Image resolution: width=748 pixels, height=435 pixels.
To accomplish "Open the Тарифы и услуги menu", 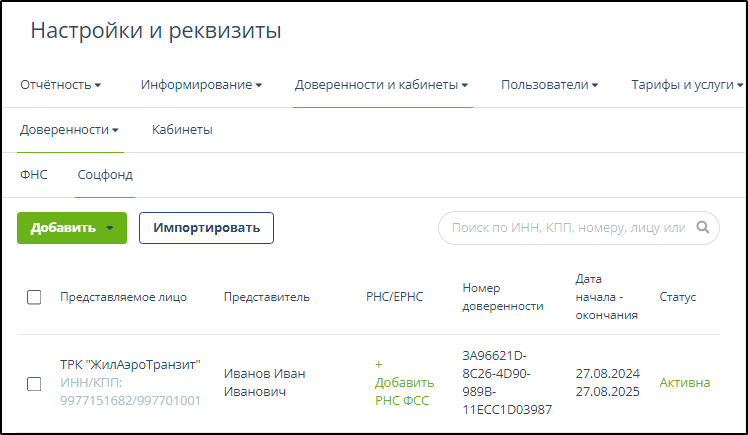I will pyautogui.click(x=686, y=85).
